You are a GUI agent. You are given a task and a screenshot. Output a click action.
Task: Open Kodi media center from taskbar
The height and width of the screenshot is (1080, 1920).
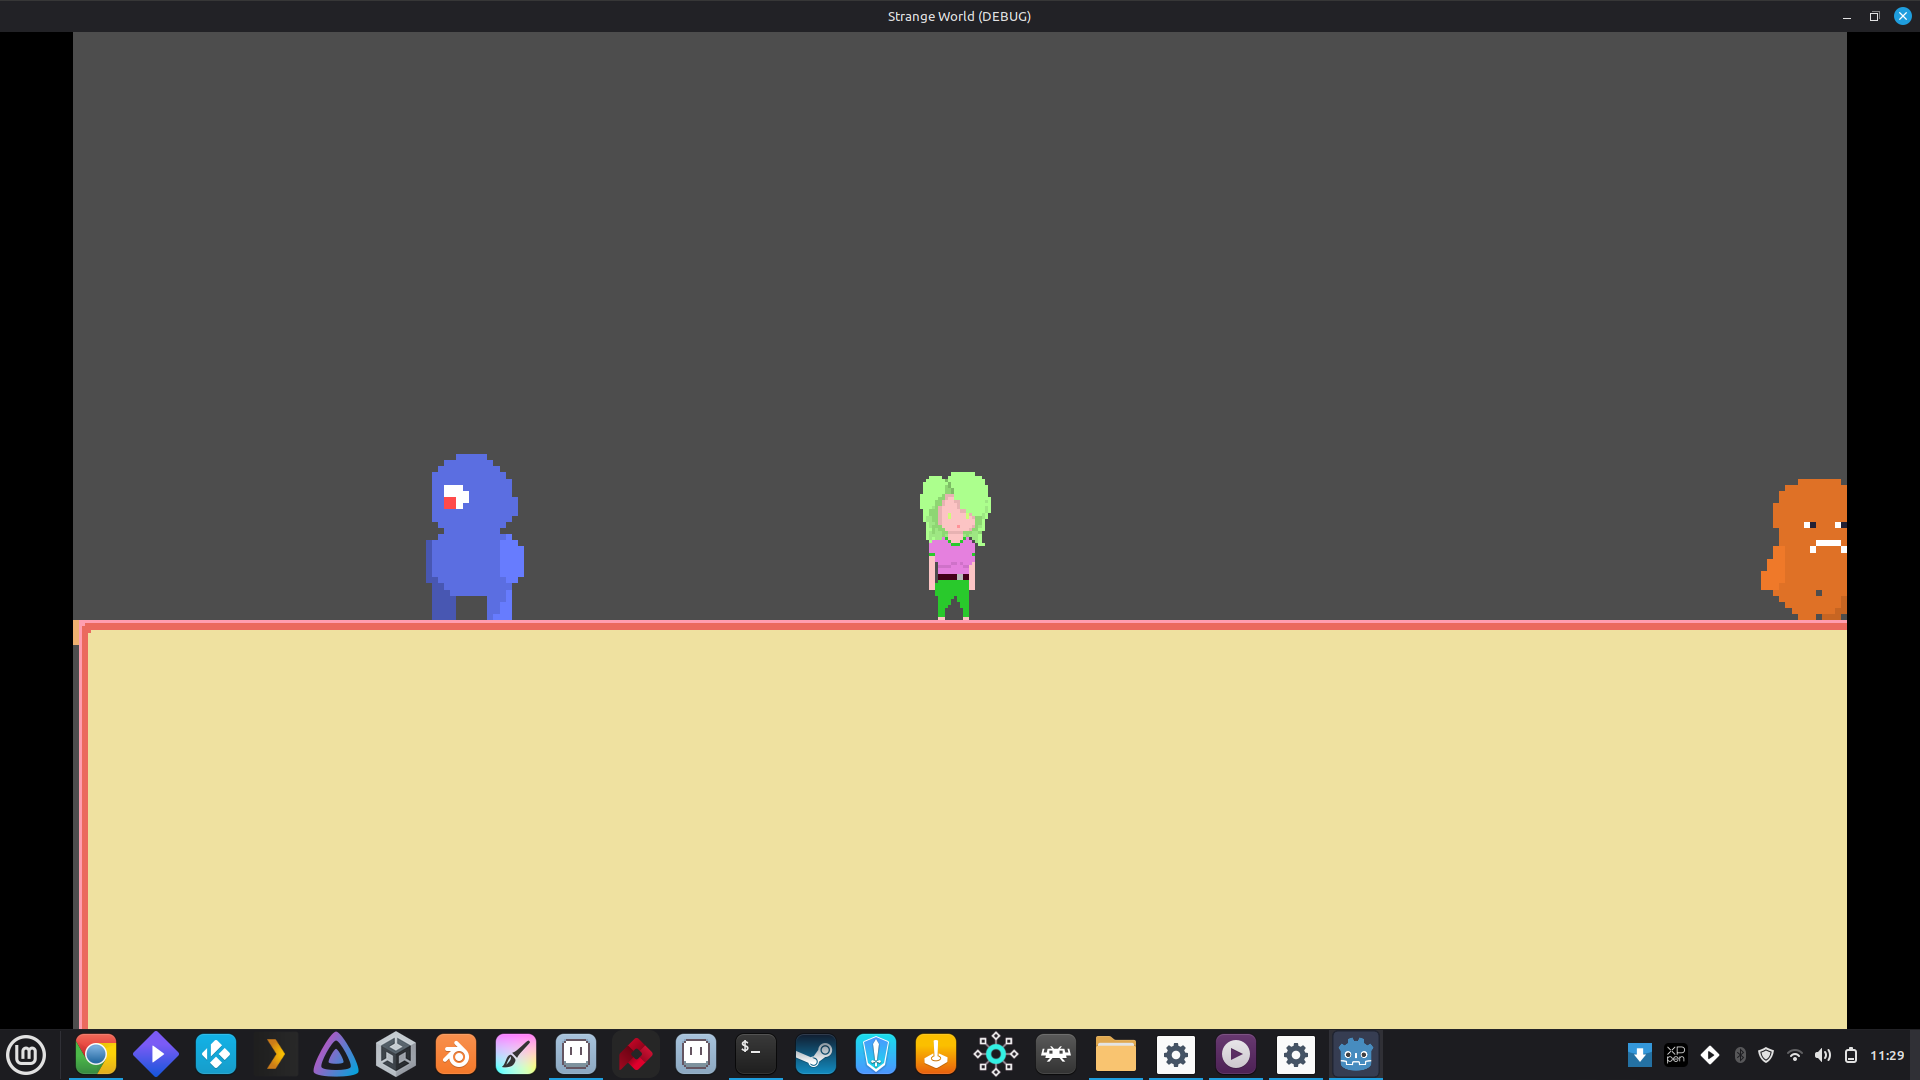point(216,1055)
